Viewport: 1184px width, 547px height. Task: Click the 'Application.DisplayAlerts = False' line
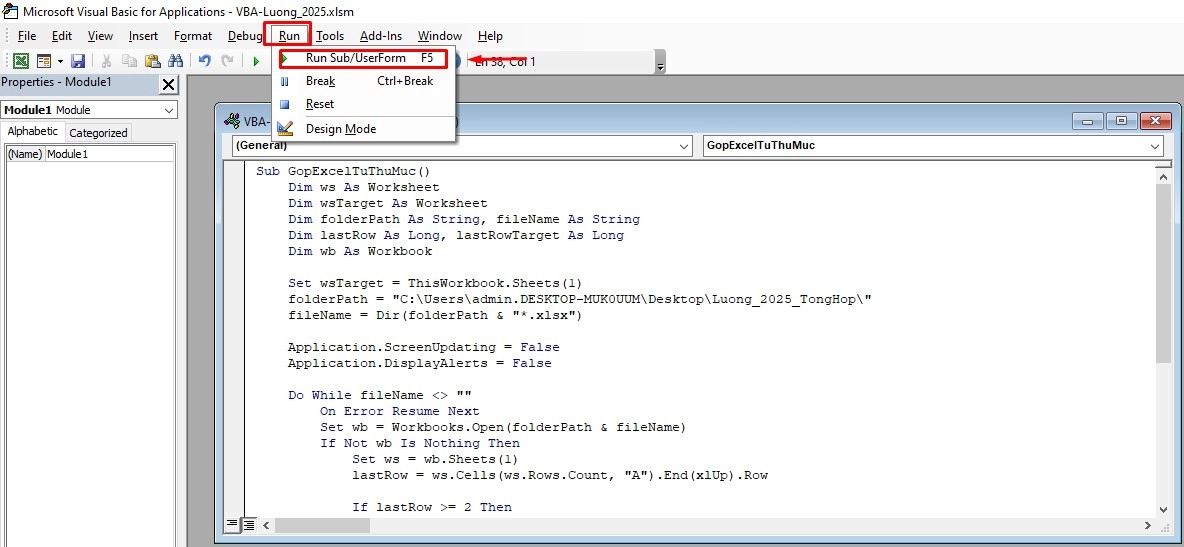click(420, 363)
